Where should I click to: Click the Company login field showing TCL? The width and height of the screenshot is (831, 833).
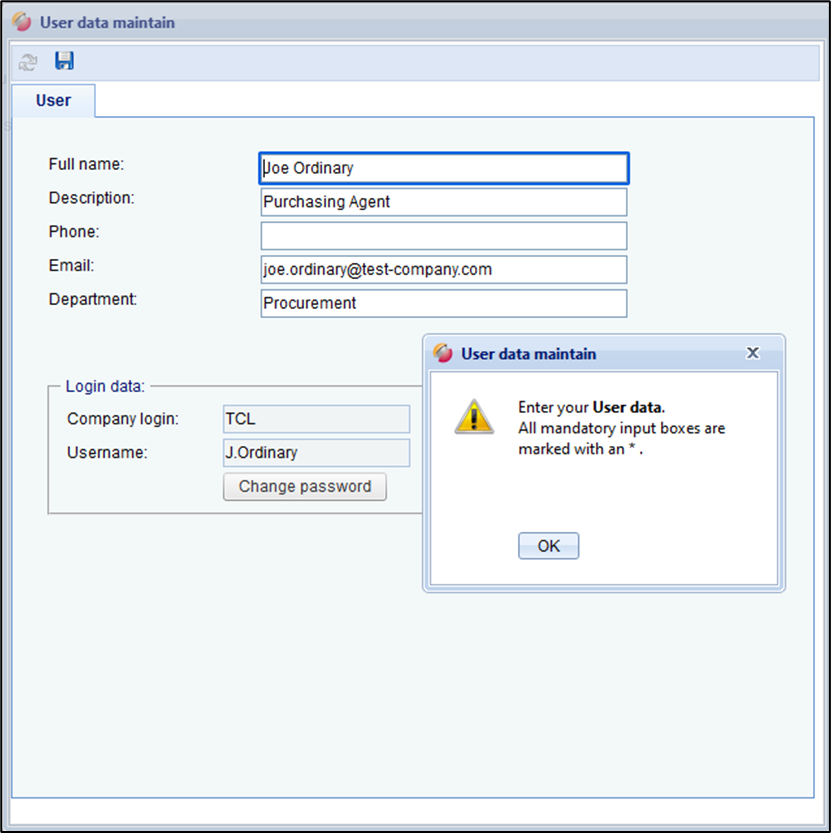pyautogui.click(x=316, y=419)
